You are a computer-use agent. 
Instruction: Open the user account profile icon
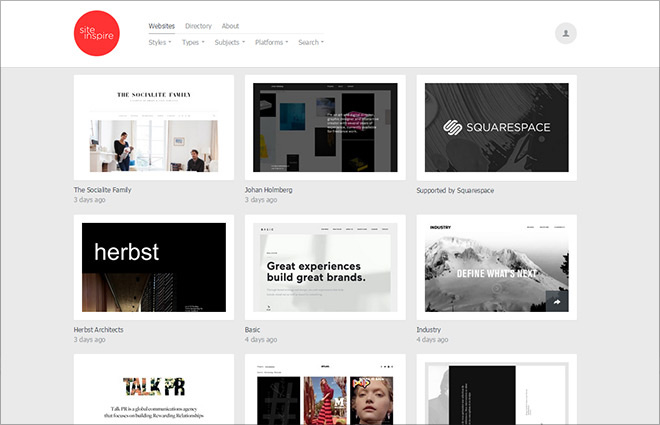point(566,33)
